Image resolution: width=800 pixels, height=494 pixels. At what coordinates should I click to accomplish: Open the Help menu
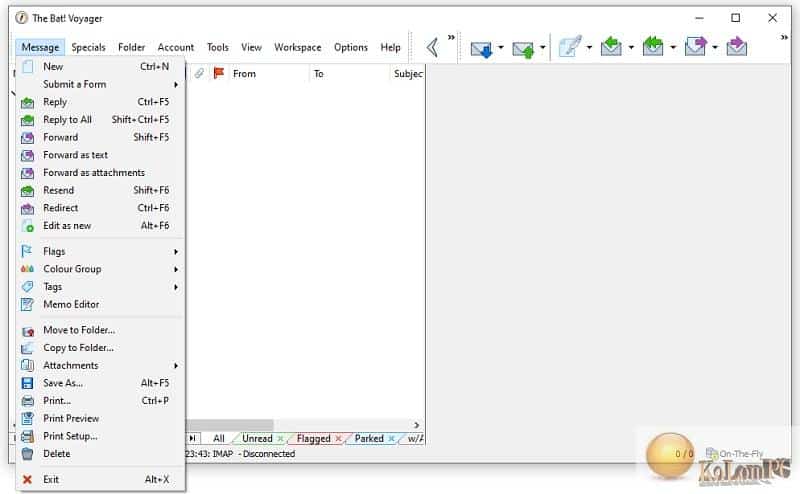(390, 47)
